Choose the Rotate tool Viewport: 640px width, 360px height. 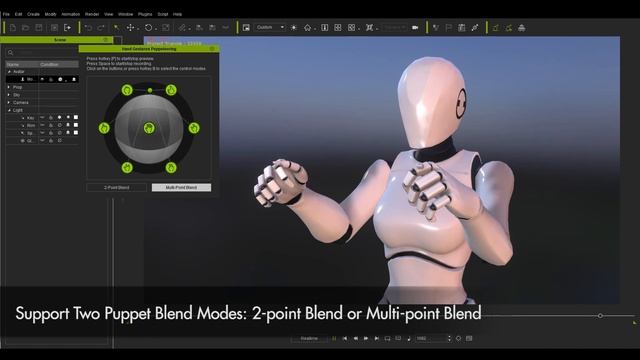(x=149, y=28)
